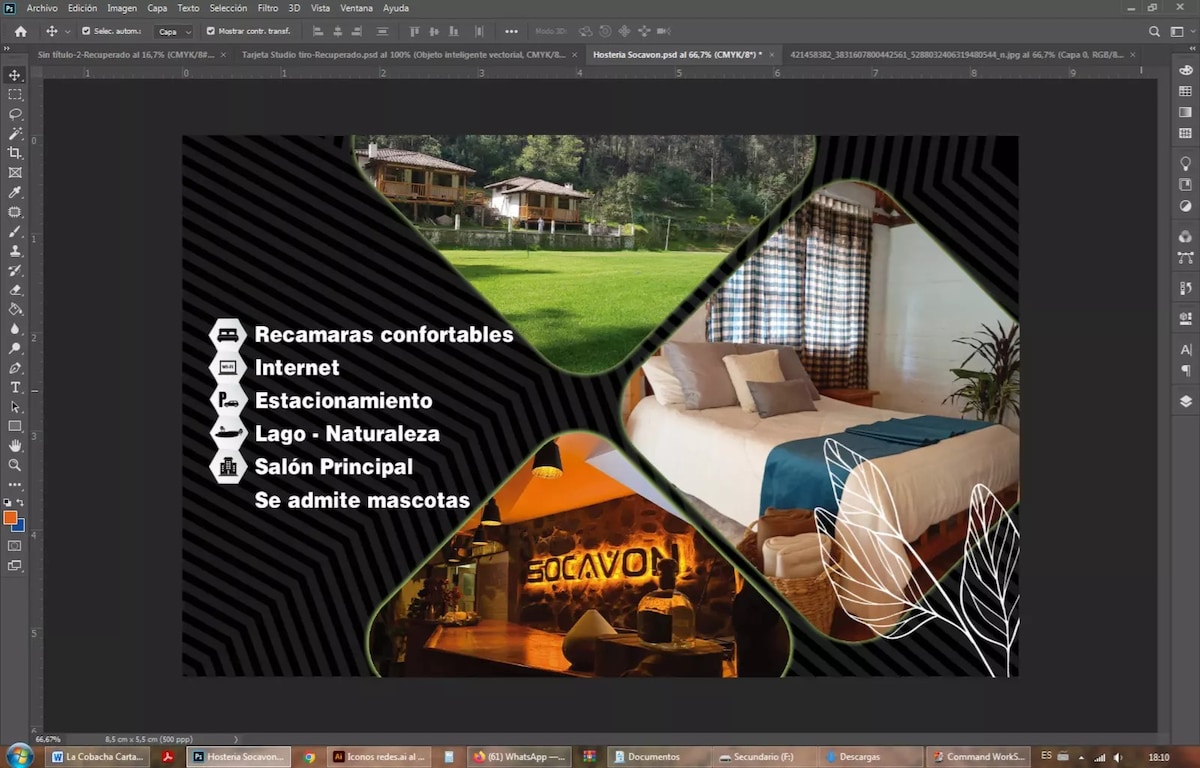Open the three-dots align options menu
Screen dimensions: 1200x768
(x=511, y=31)
